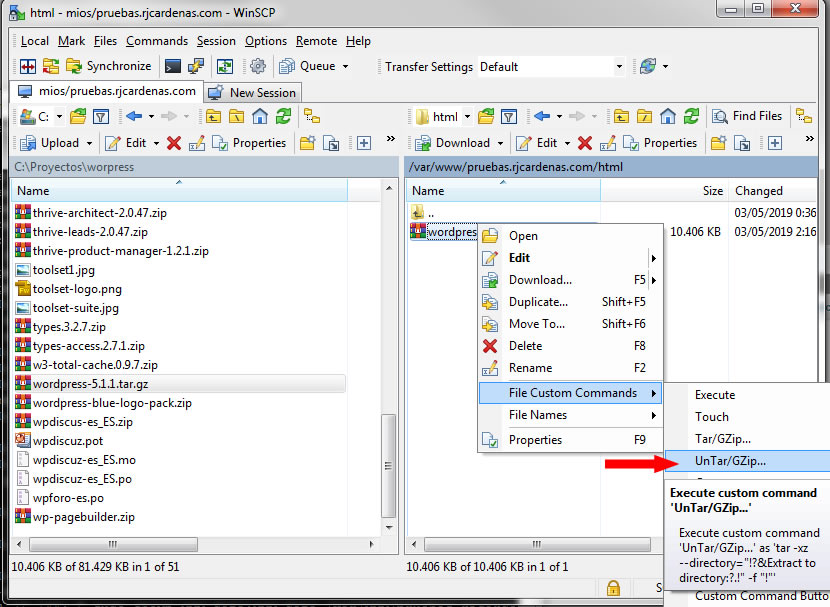Open session in PuTTY icon
Viewport: 830px width, 607px height.
pyautogui.click(x=196, y=67)
